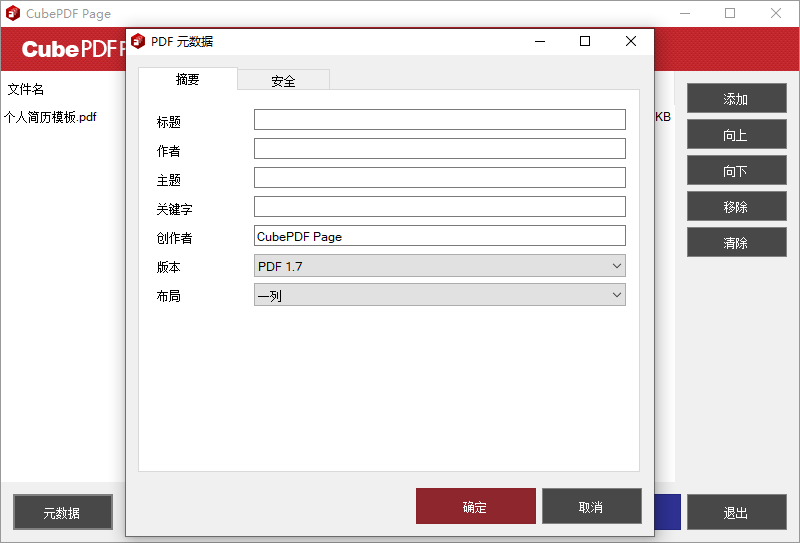The width and height of the screenshot is (800, 543).
Task: Close the CubePDF Page main window
Action: point(776,13)
